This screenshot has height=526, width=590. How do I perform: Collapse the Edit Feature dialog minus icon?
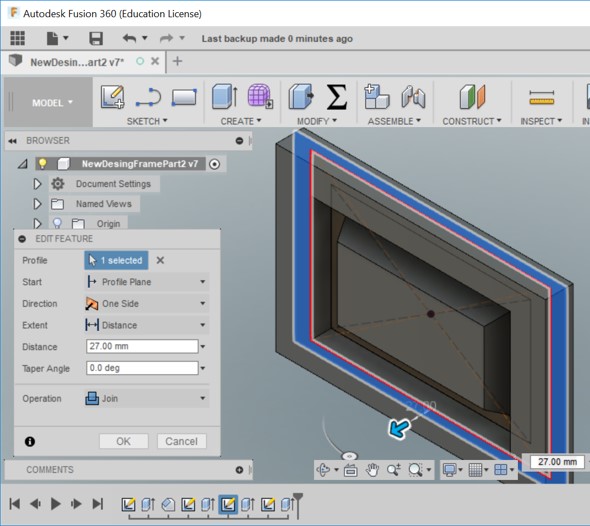tap(22, 239)
